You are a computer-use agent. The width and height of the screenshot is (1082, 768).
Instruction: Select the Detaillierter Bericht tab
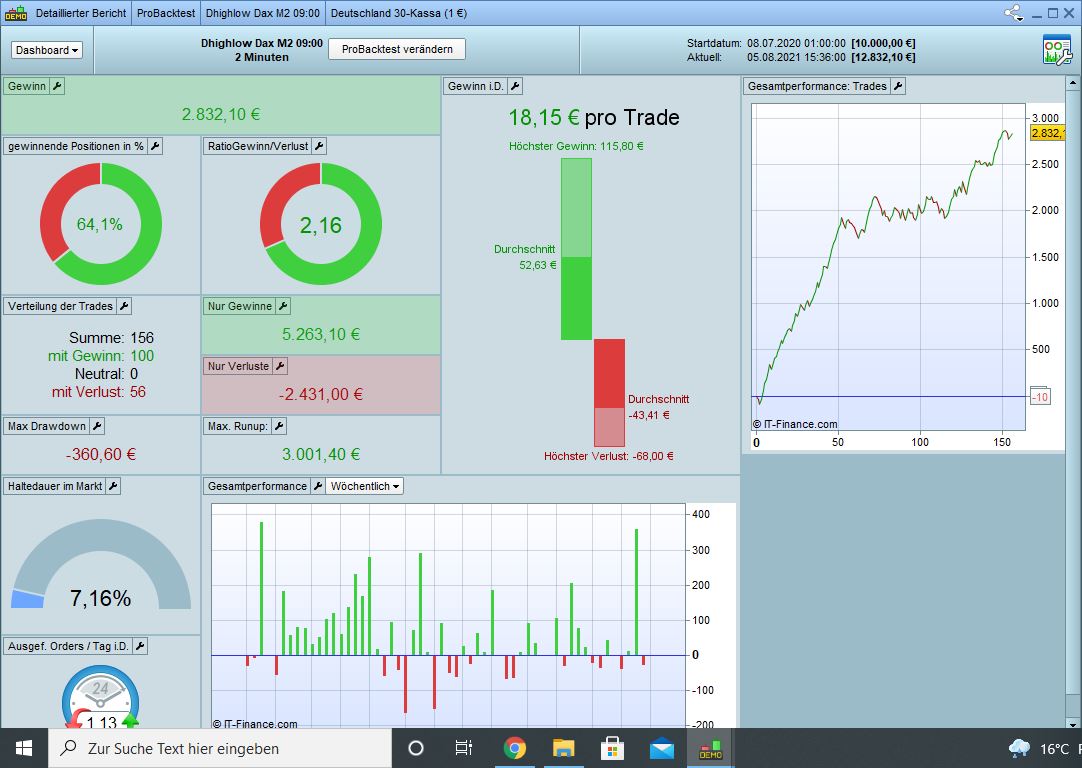[x=81, y=13]
